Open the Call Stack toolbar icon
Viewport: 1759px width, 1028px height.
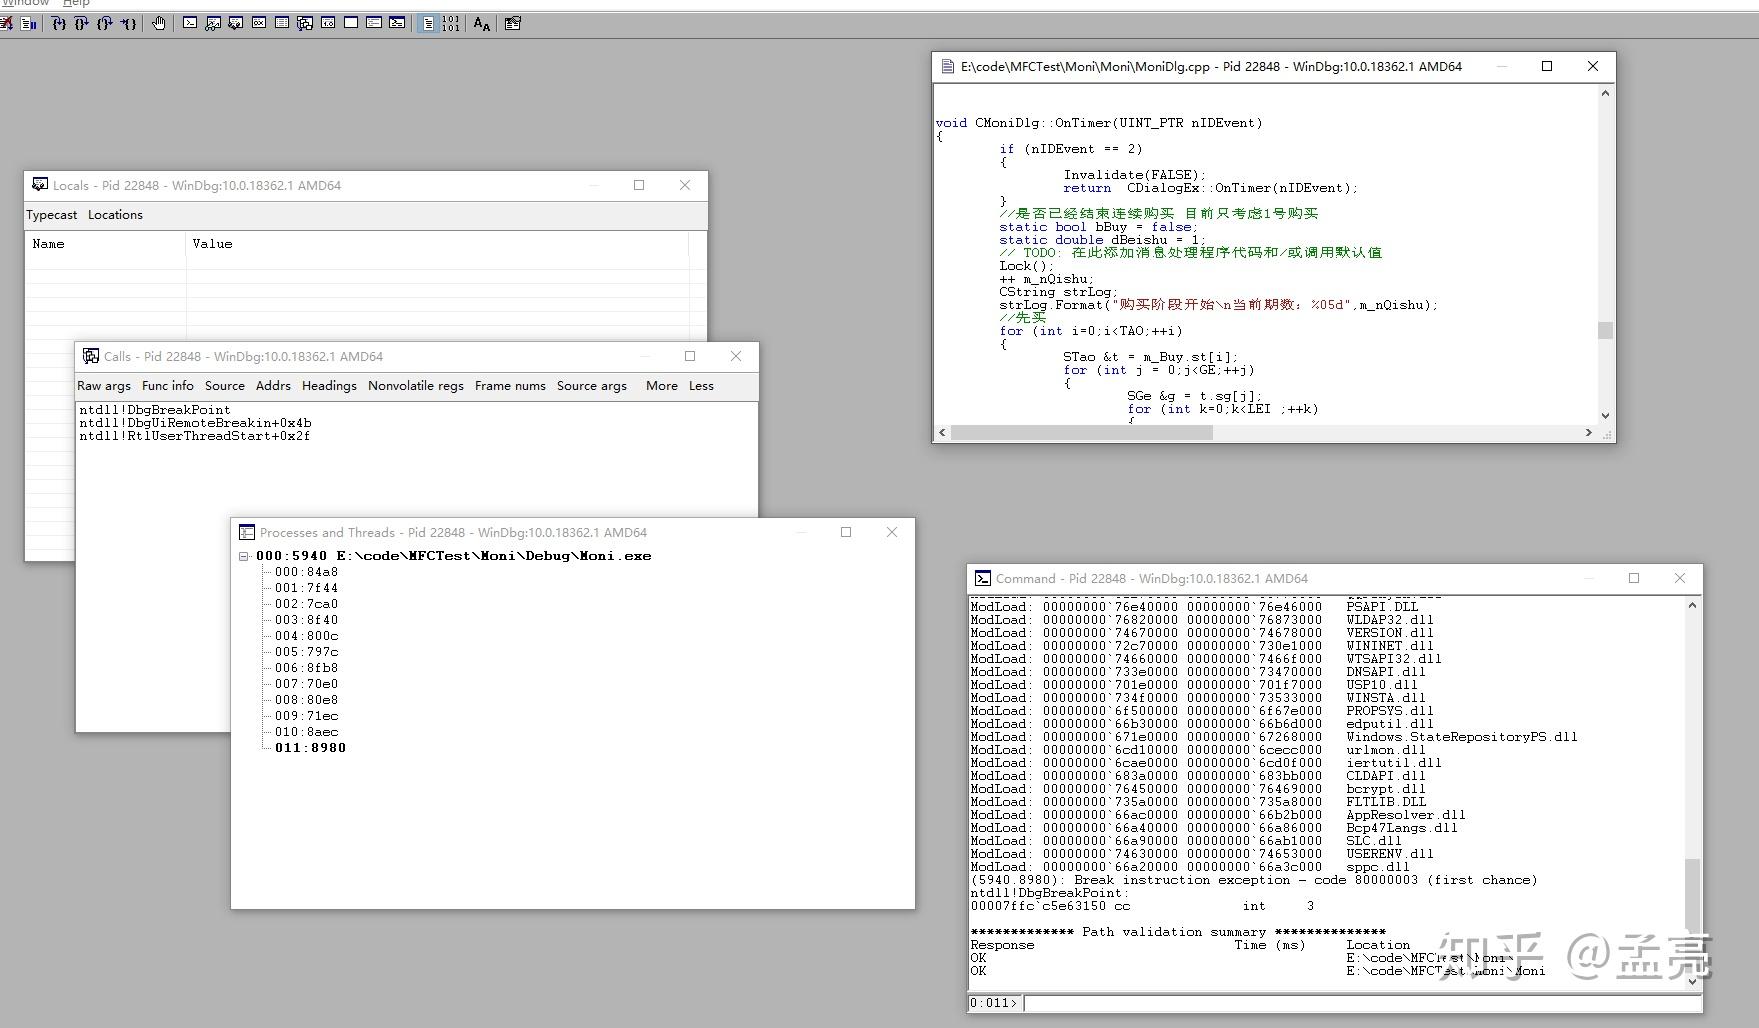point(305,23)
